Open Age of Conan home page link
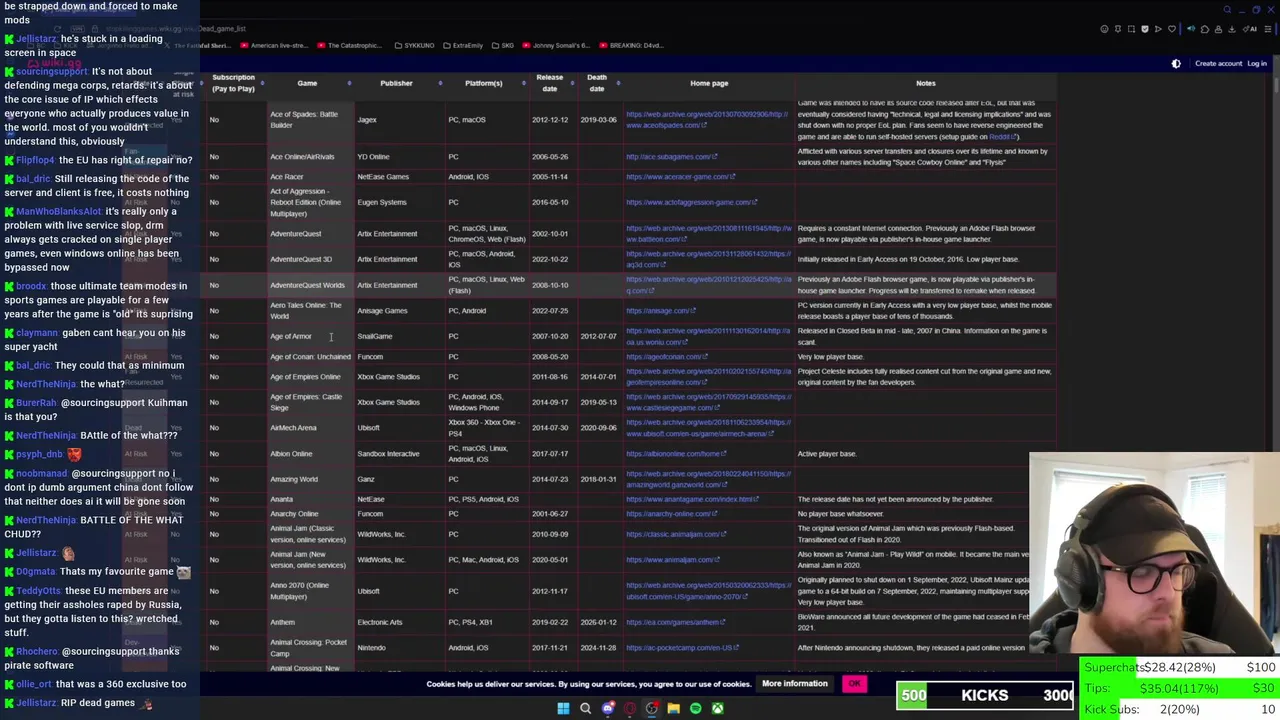Screen dimensions: 1280x720 coord(666,357)
